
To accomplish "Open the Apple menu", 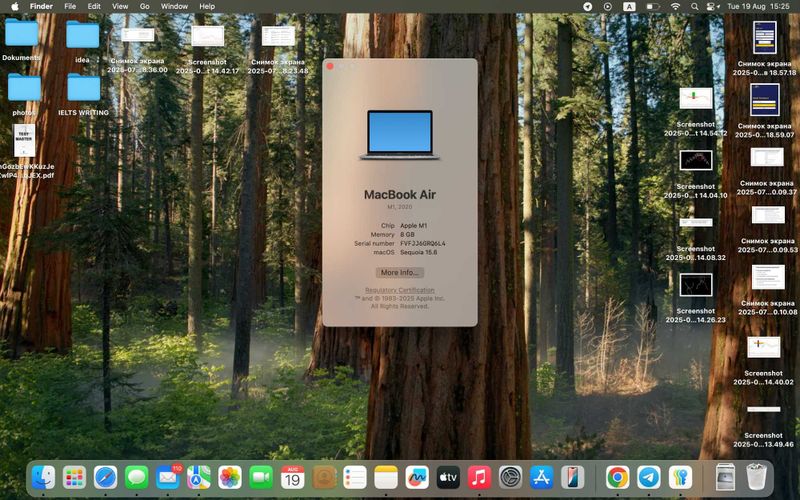I will click(15, 6).
